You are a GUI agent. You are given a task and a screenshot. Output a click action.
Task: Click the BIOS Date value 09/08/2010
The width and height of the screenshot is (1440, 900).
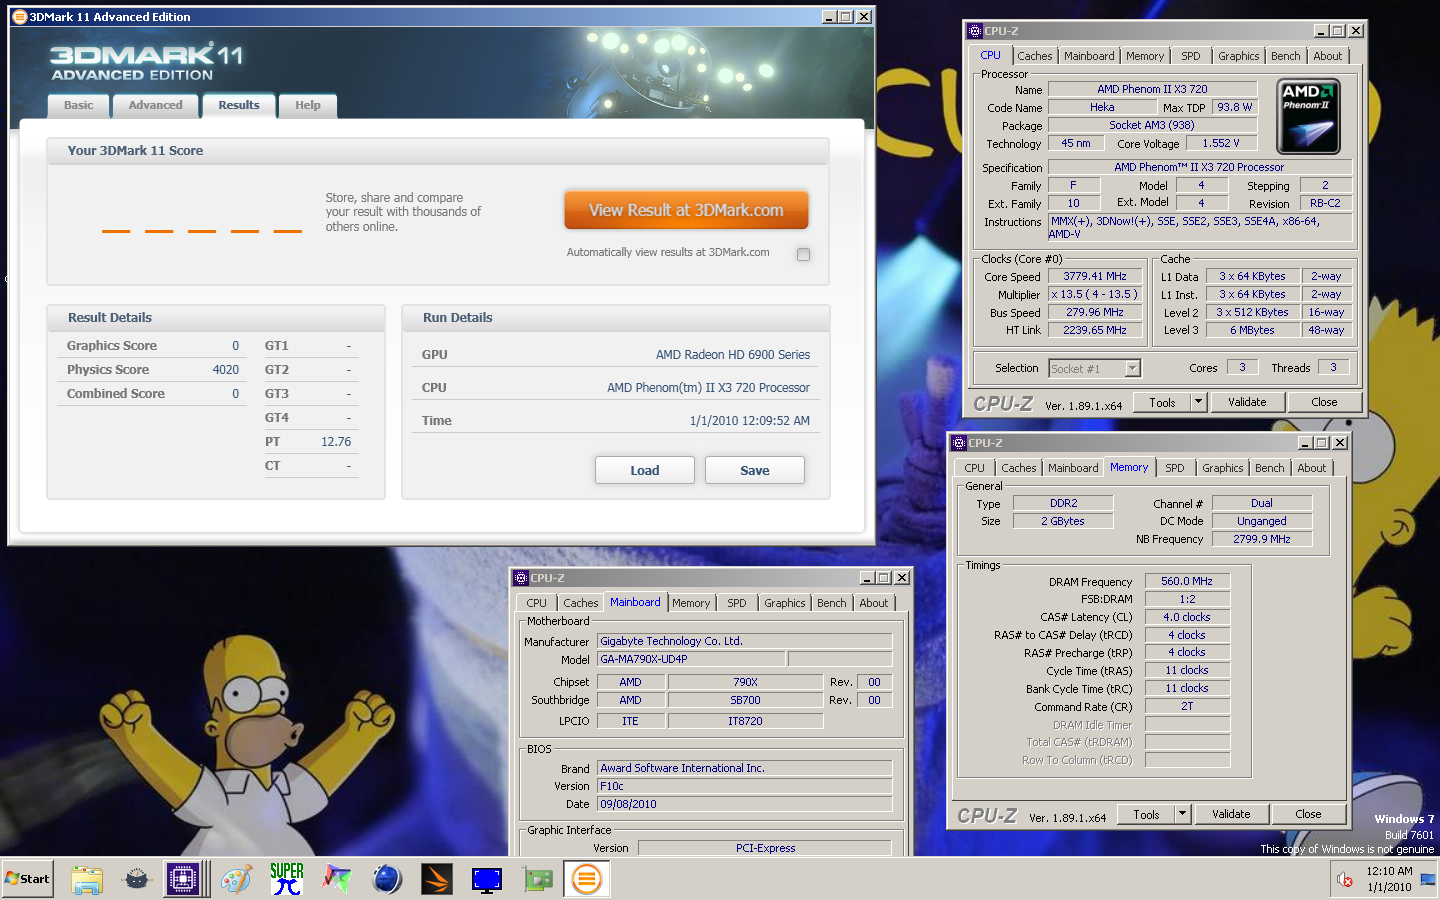(744, 804)
